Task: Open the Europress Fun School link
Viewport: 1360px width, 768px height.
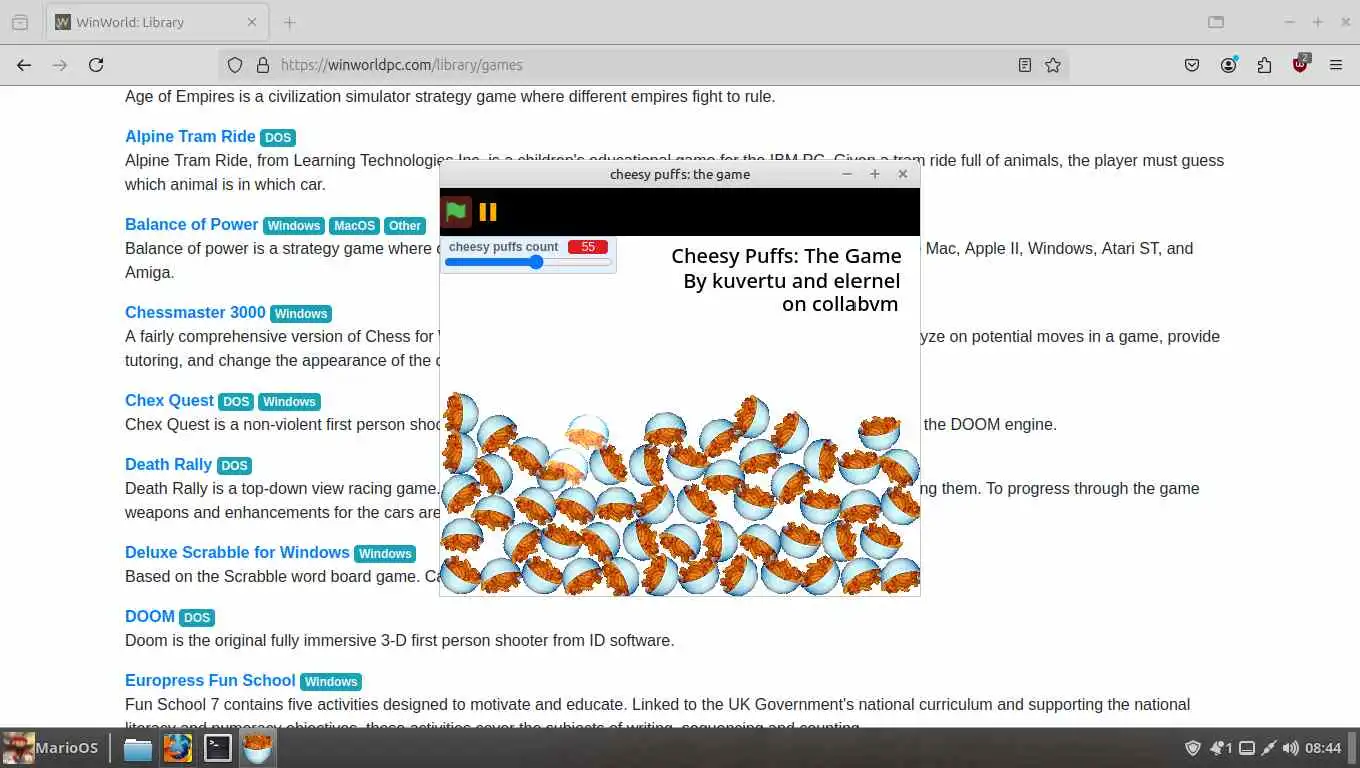Action: (210, 680)
